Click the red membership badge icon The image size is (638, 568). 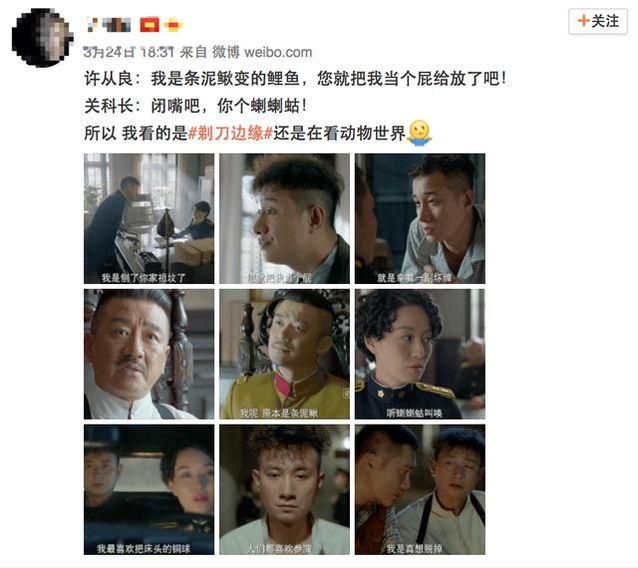click(149, 25)
